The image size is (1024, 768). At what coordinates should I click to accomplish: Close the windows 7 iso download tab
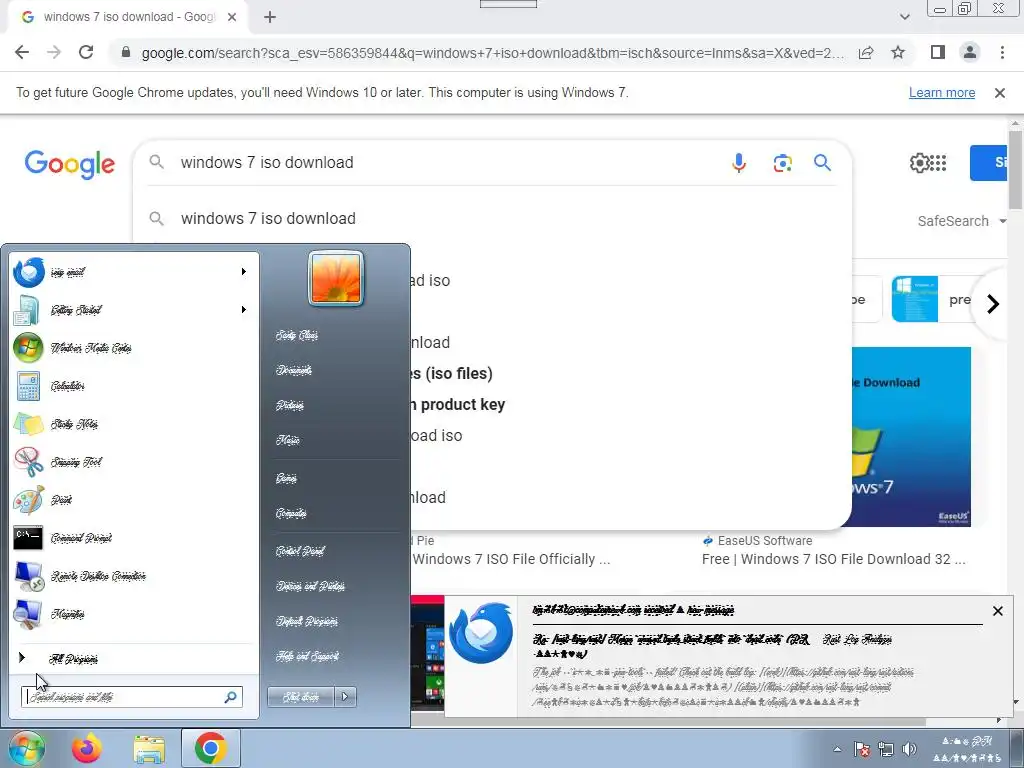point(232,17)
